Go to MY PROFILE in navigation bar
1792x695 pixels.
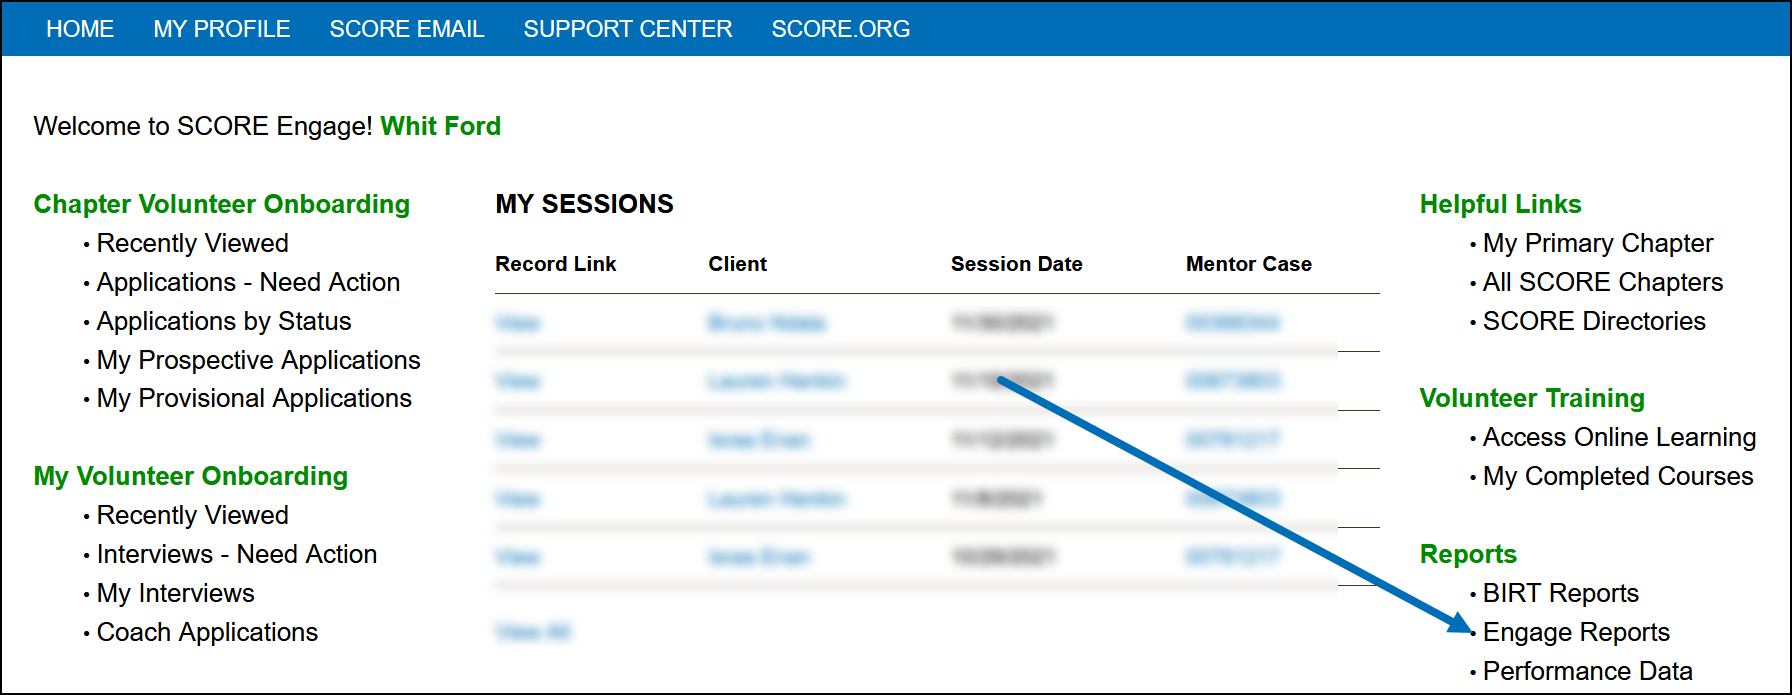pyautogui.click(x=222, y=29)
